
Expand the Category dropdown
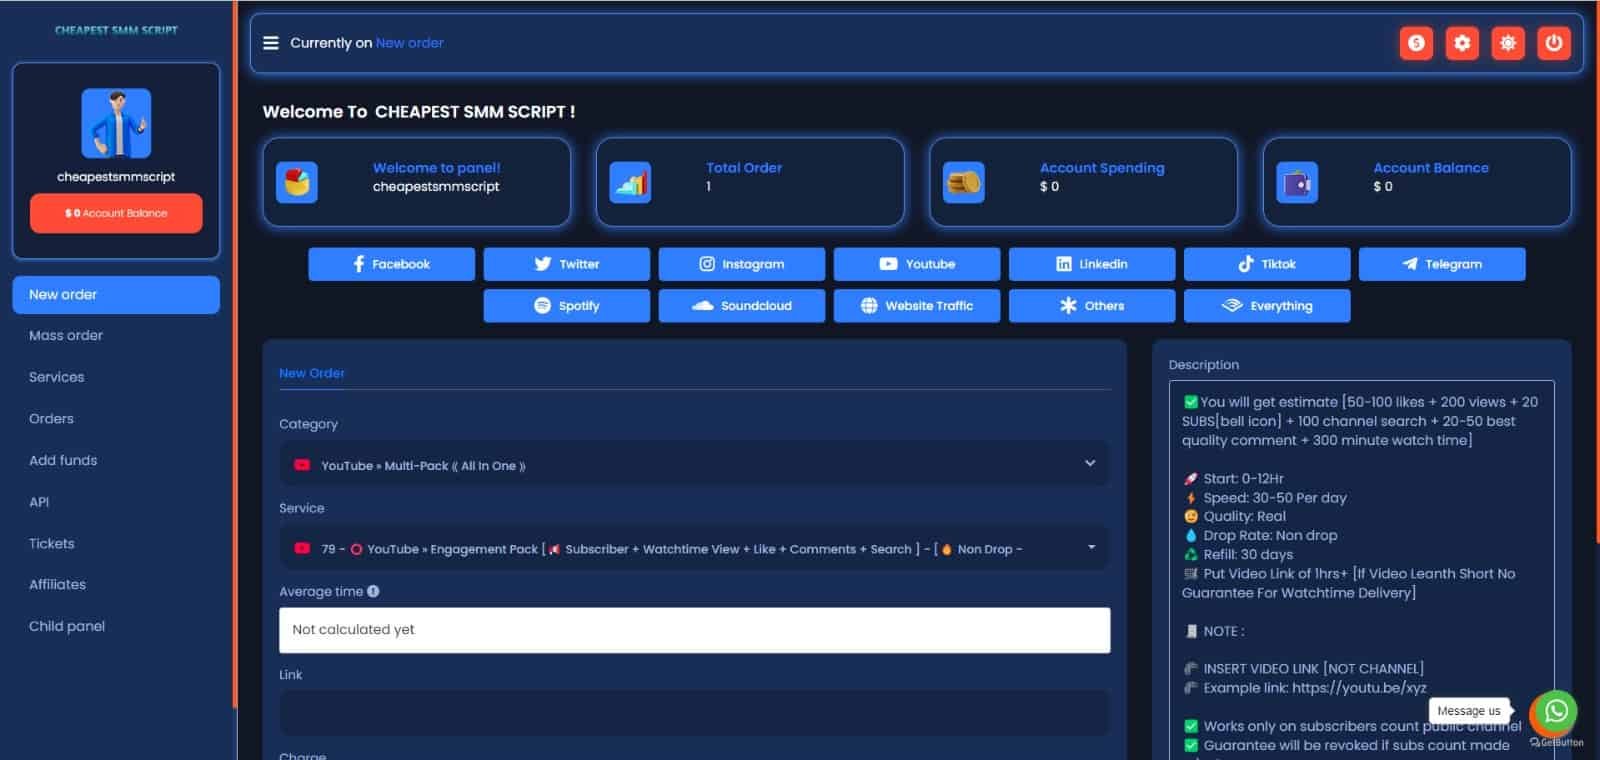(694, 465)
